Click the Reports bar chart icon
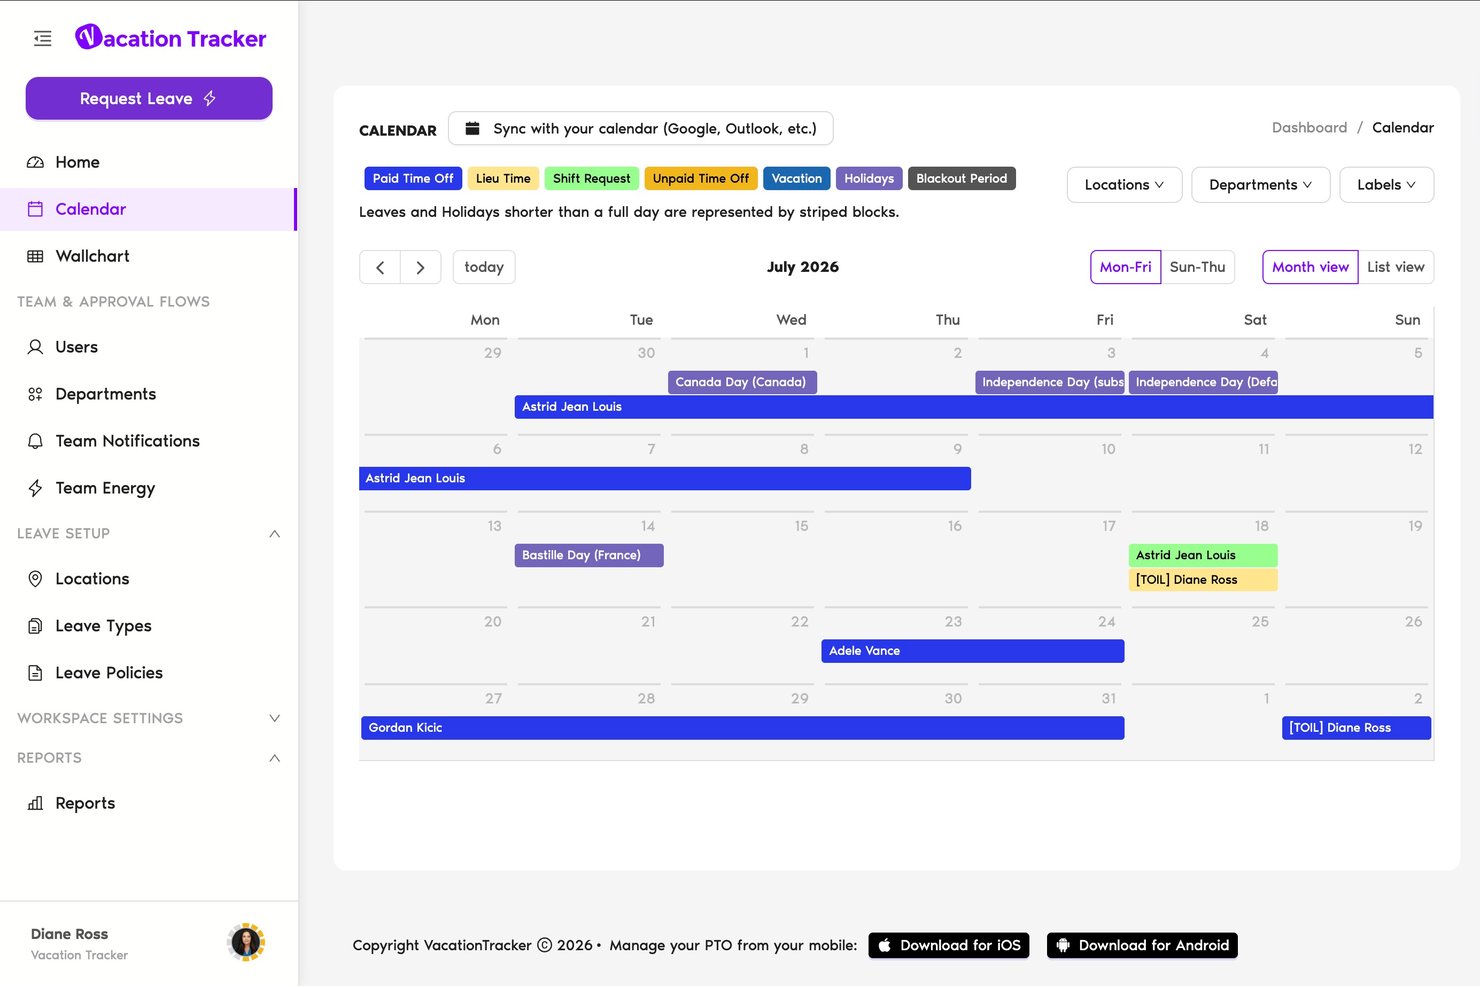Viewport: 1480px width, 987px height. point(35,803)
